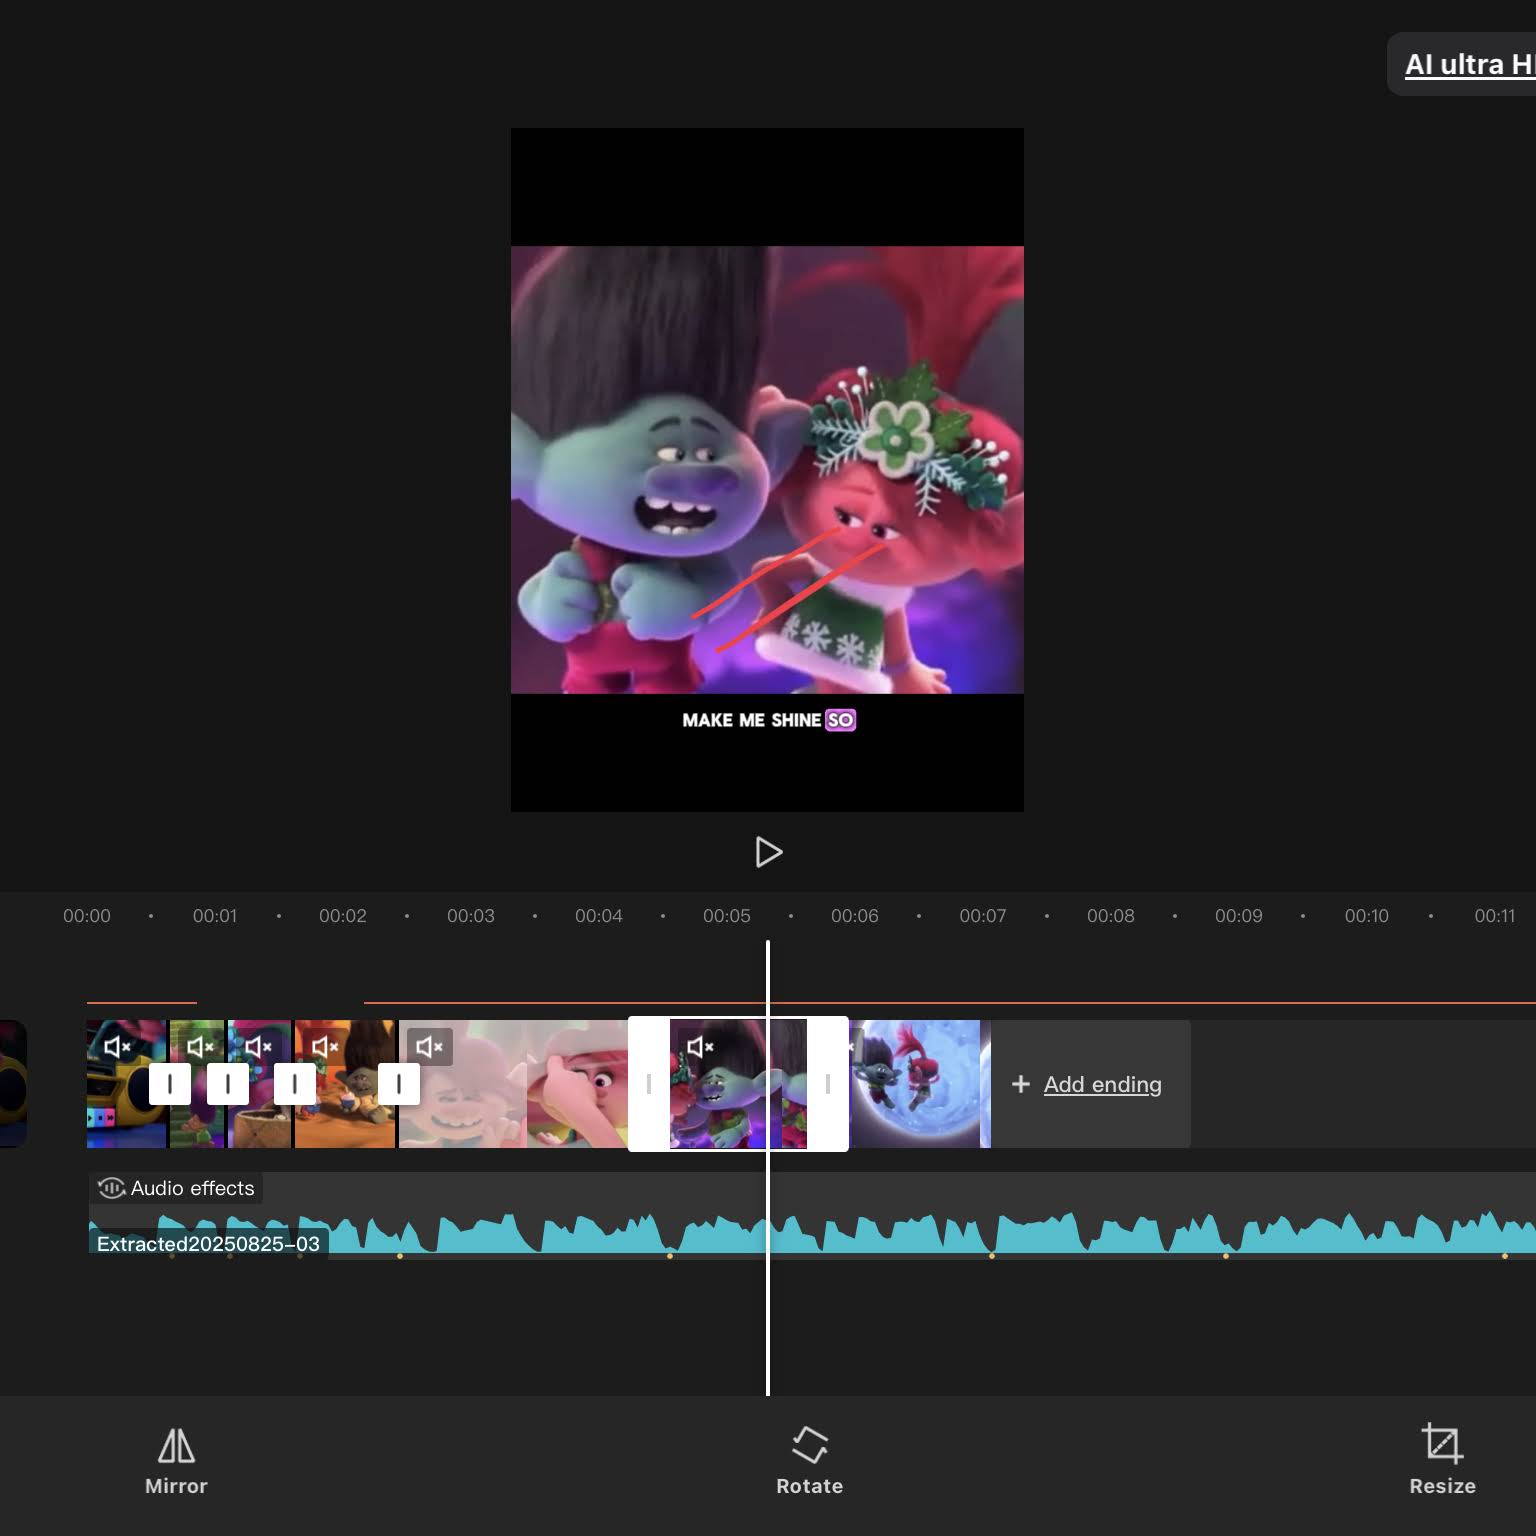Open the transition after the boombox clip
The height and width of the screenshot is (1536, 1536).
170,1084
